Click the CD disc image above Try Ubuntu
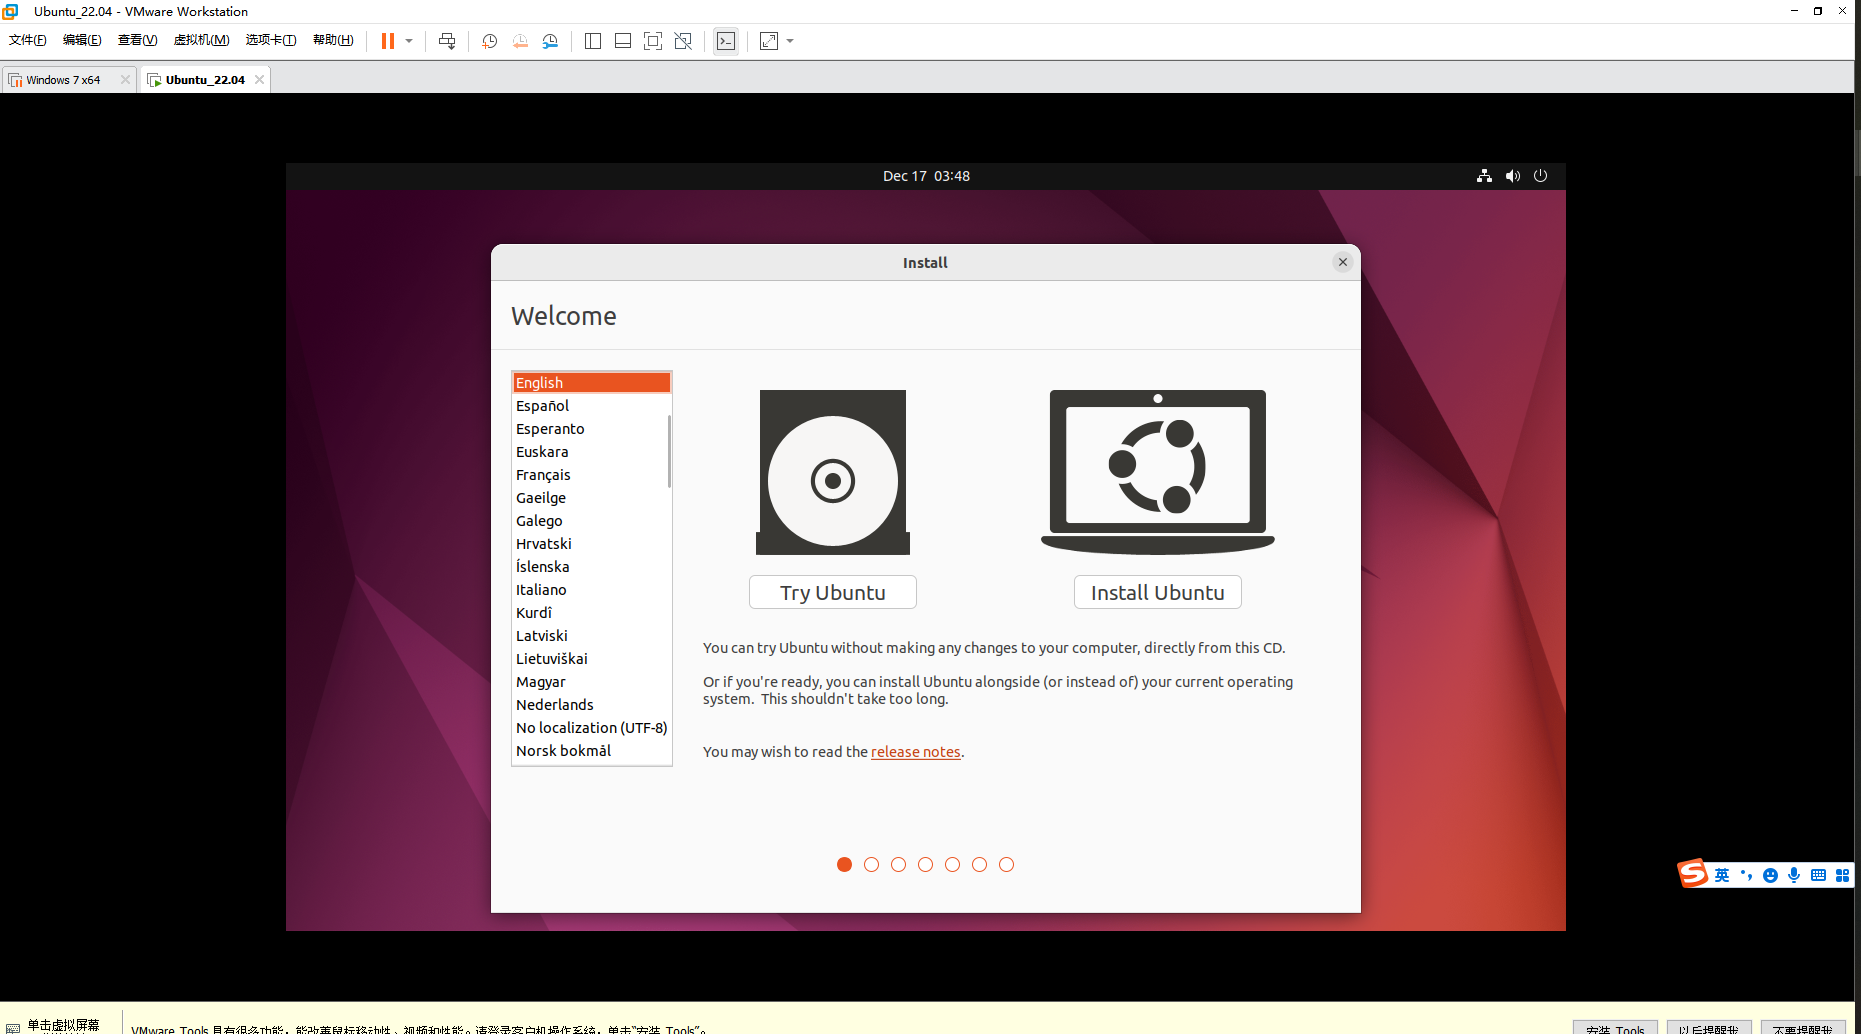The height and width of the screenshot is (1034, 1861). point(833,472)
